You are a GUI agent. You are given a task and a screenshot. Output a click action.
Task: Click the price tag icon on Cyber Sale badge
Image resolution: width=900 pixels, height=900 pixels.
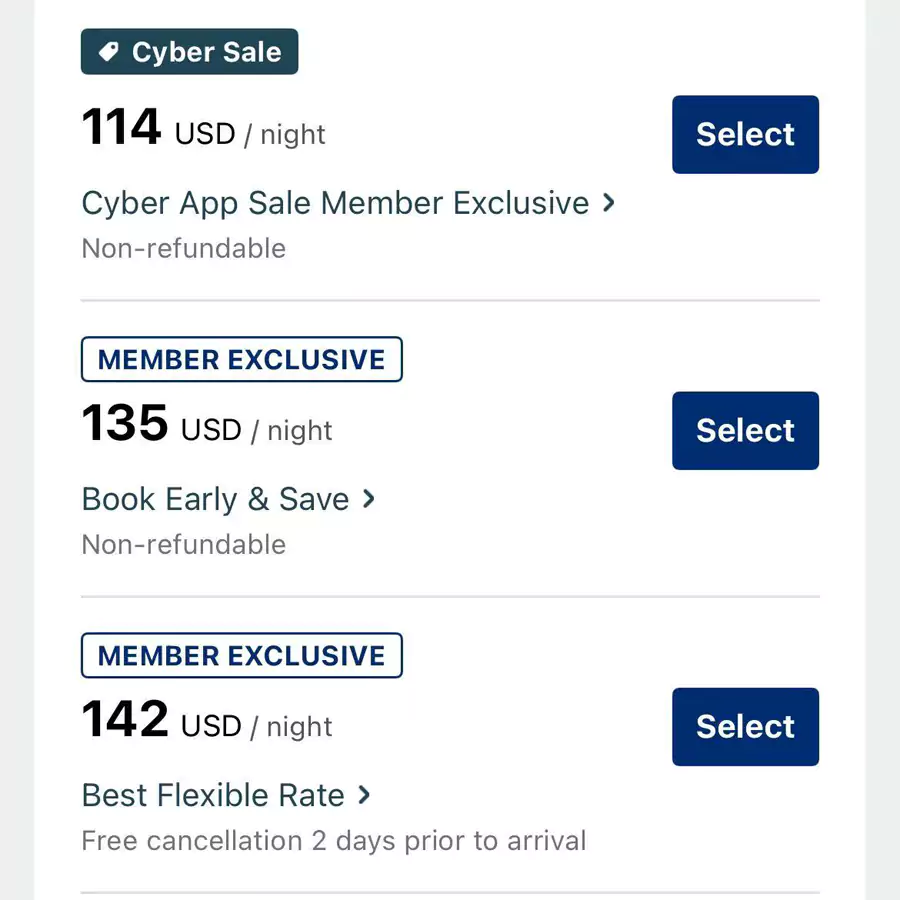109,51
